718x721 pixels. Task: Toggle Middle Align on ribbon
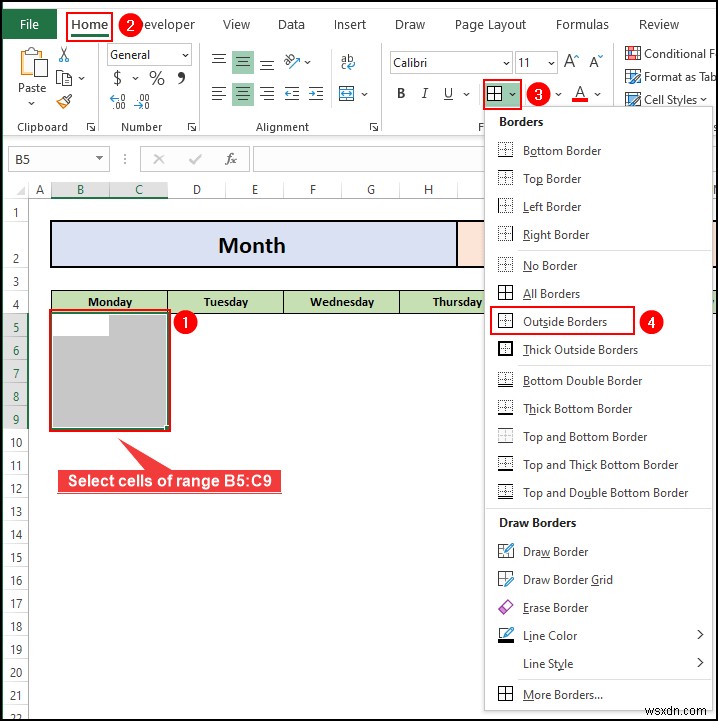click(243, 62)
